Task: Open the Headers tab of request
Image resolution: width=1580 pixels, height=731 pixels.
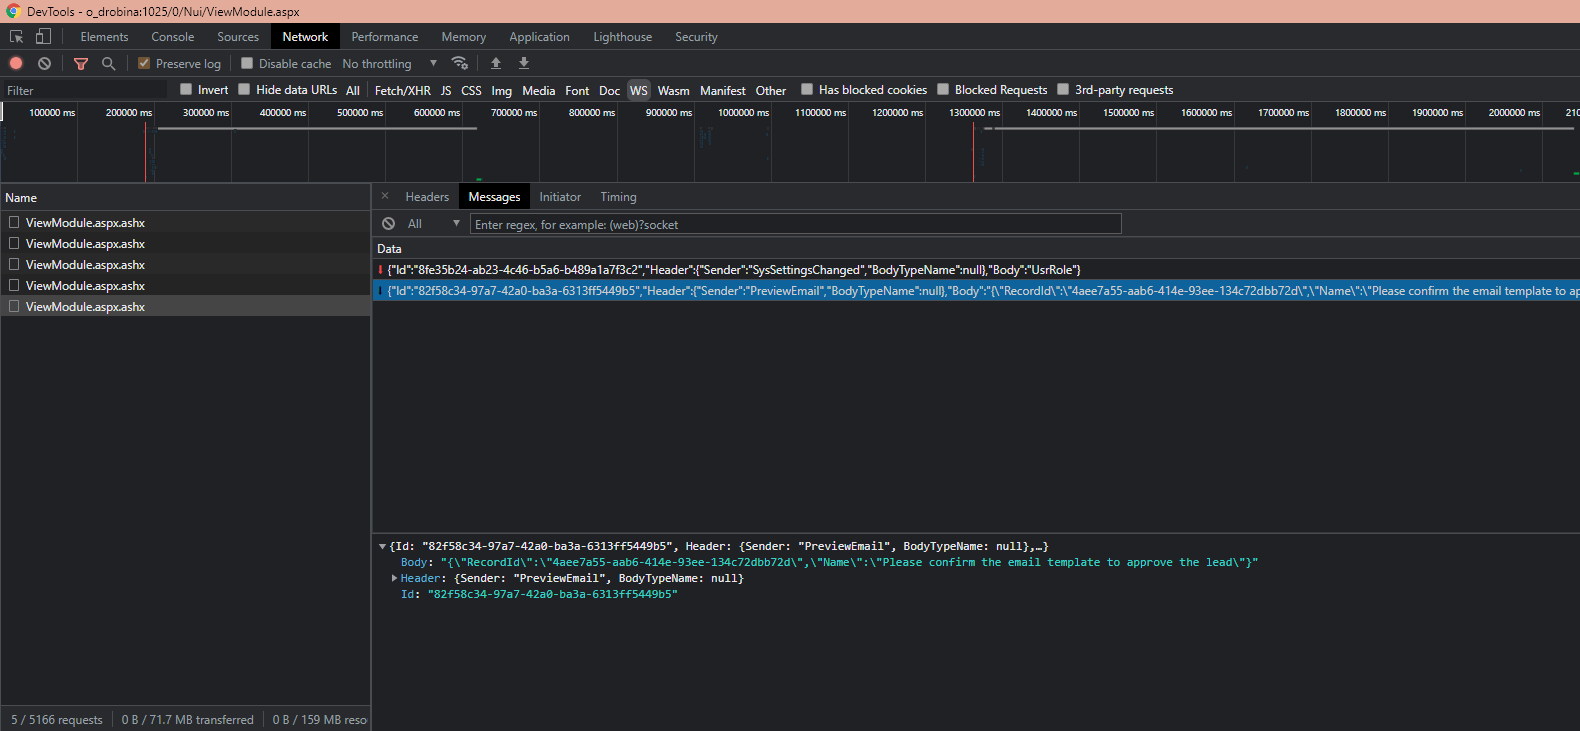Action: point(427,197)
